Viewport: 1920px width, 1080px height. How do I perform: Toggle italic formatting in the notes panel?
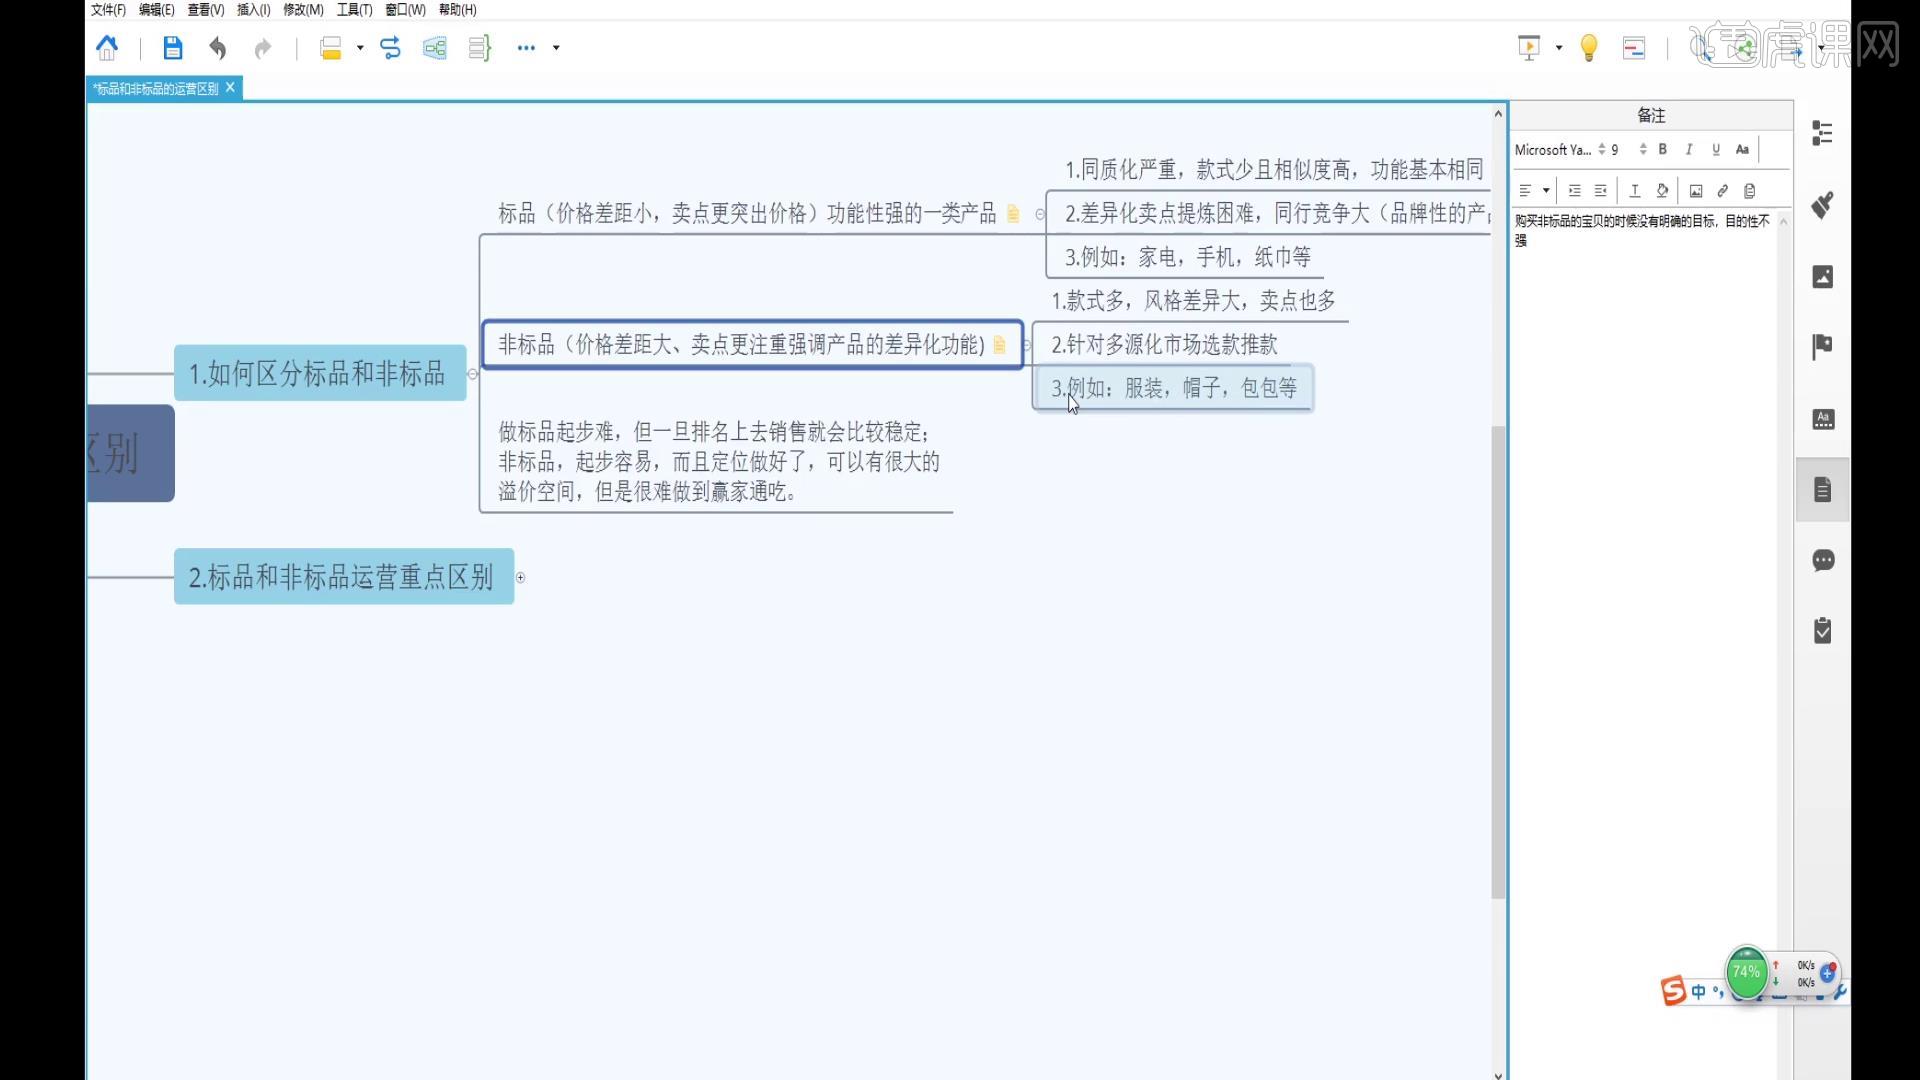tap(1688, 149)
